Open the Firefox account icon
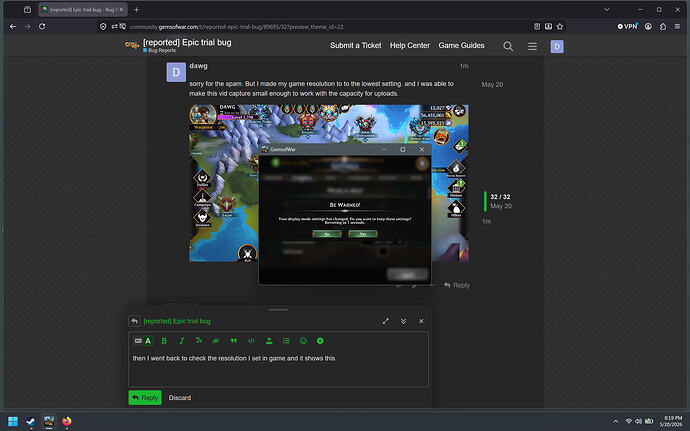The image size is (690, 431). click(648, 26)
